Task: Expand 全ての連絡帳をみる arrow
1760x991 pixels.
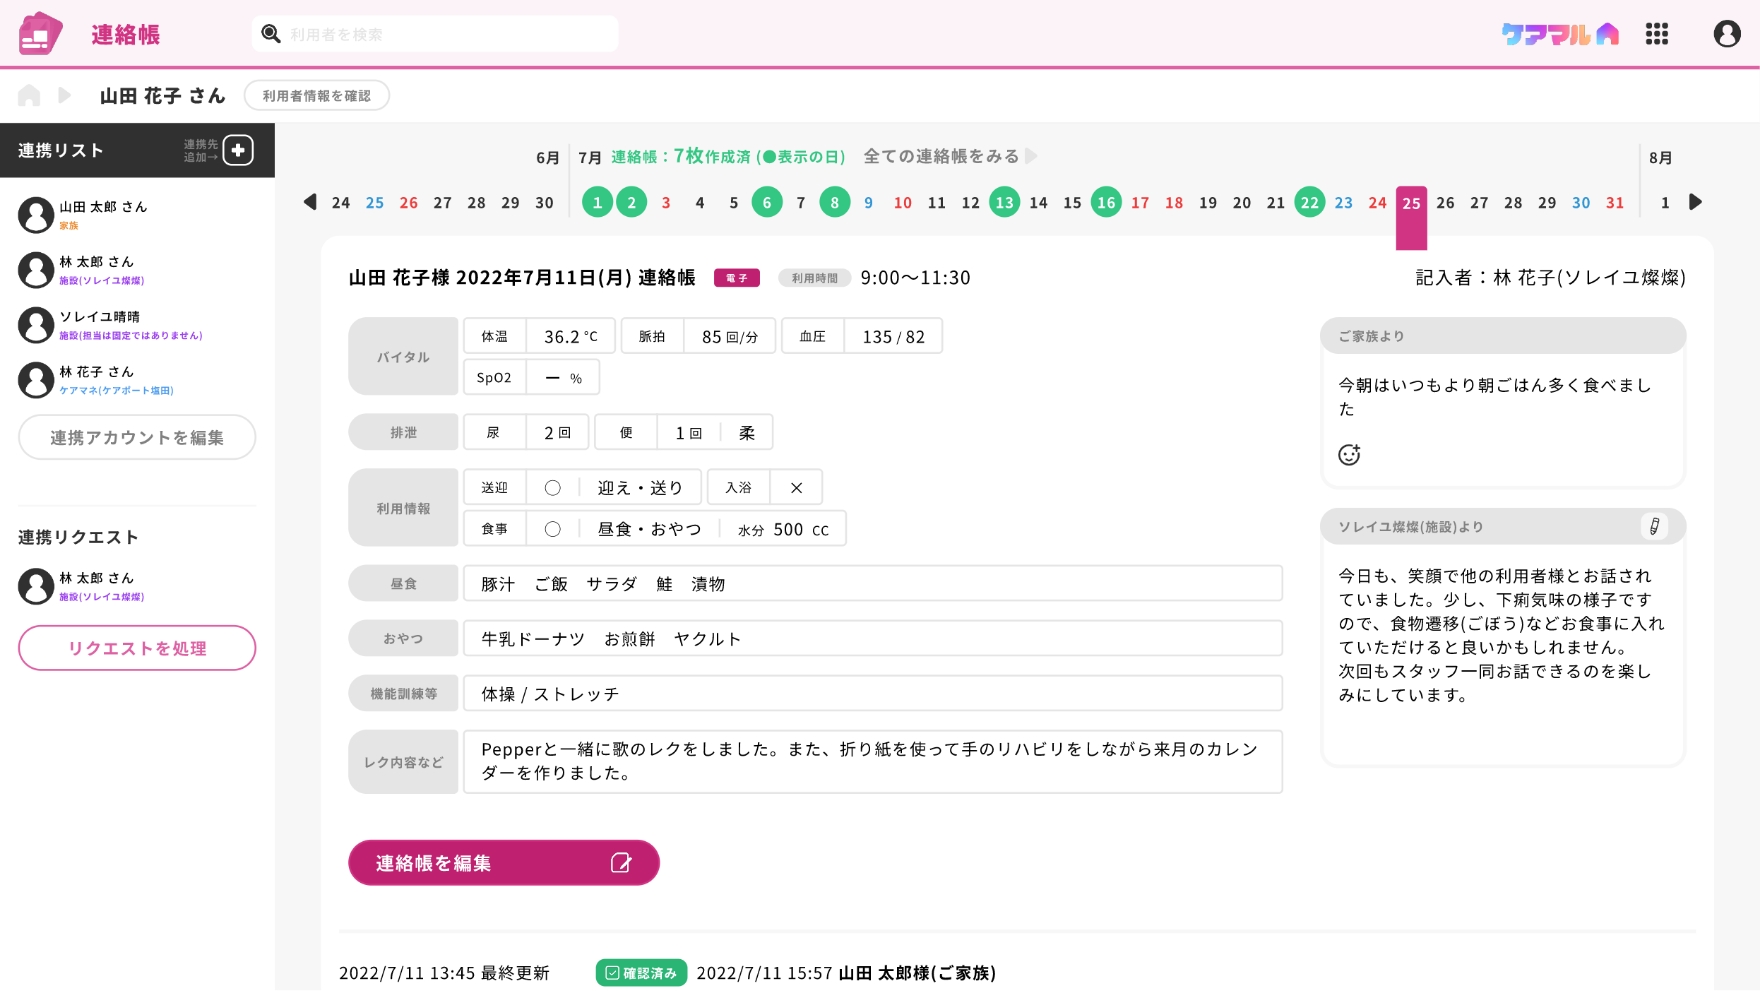Action: (1031, 156)
